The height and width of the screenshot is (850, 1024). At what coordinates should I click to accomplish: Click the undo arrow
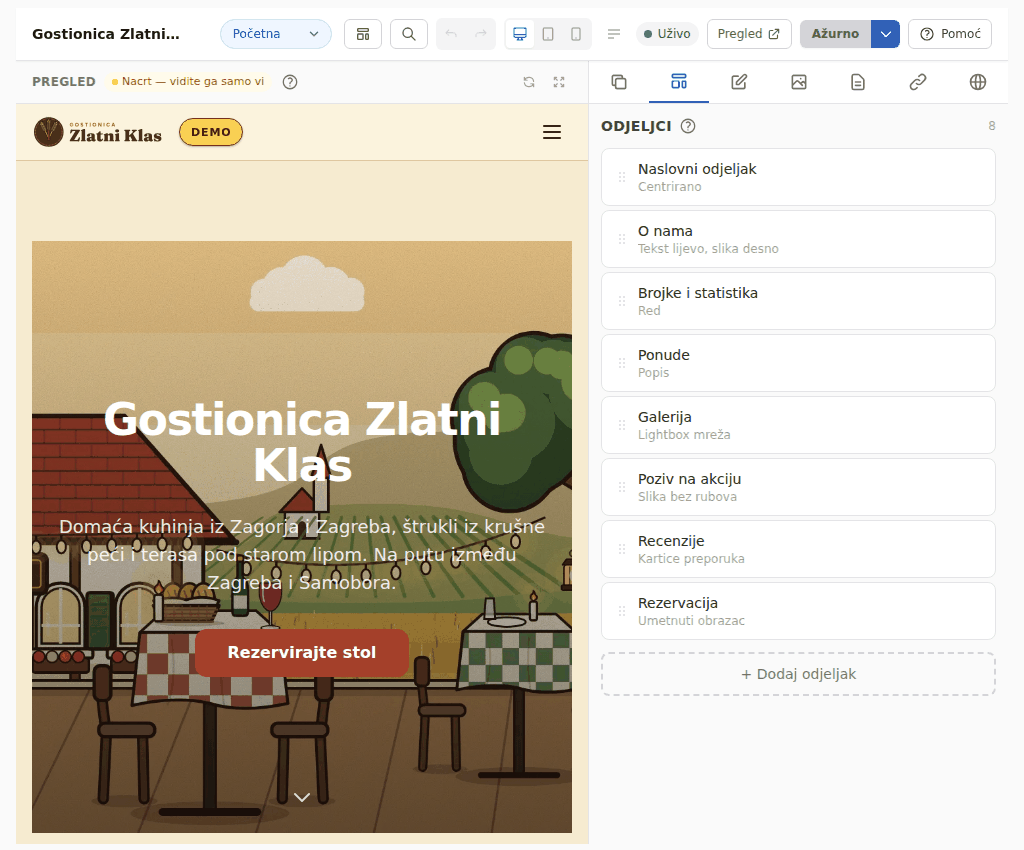451,34
